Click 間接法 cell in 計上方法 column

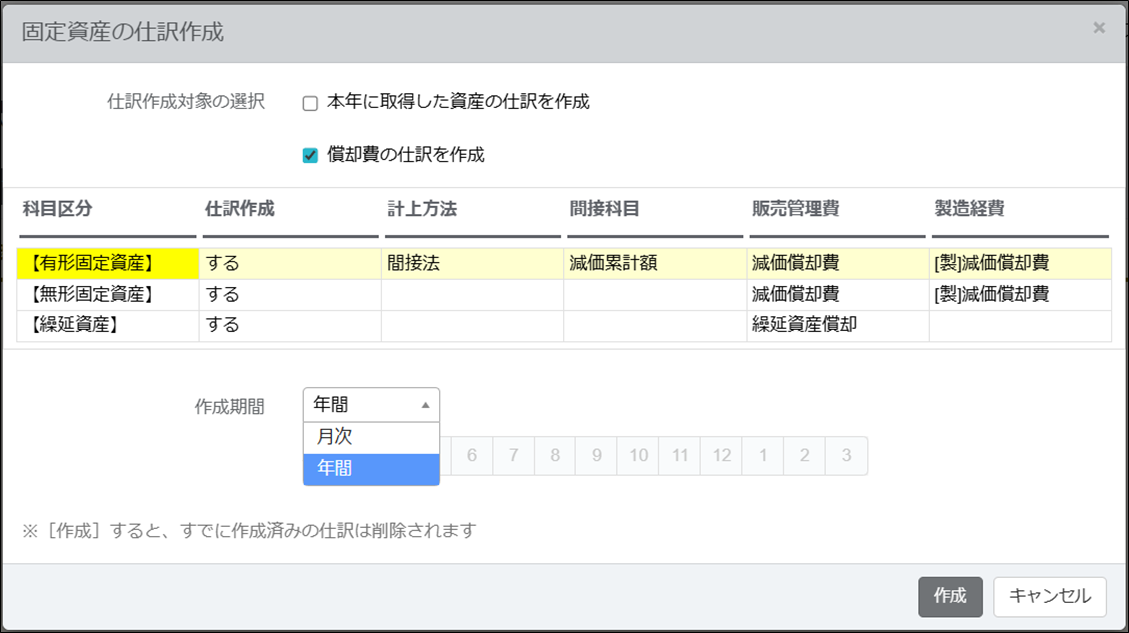click(414, 264)
